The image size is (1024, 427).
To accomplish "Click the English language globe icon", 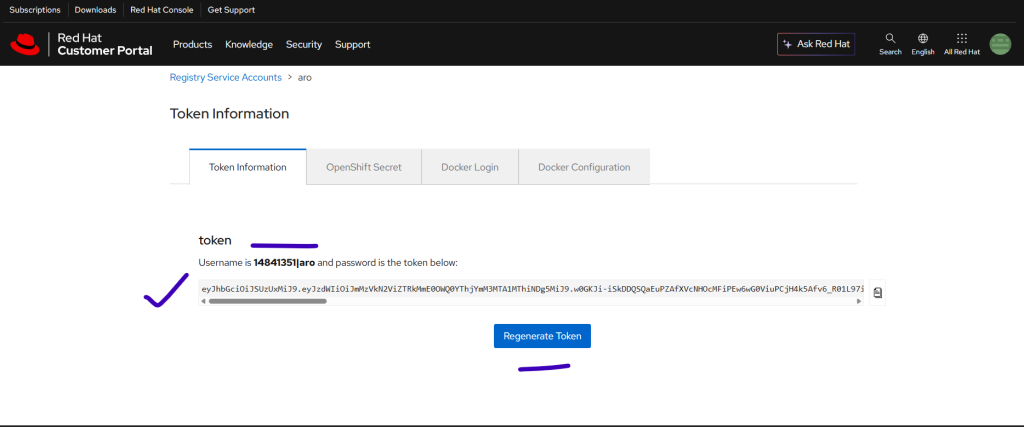I will coord(923,39).
